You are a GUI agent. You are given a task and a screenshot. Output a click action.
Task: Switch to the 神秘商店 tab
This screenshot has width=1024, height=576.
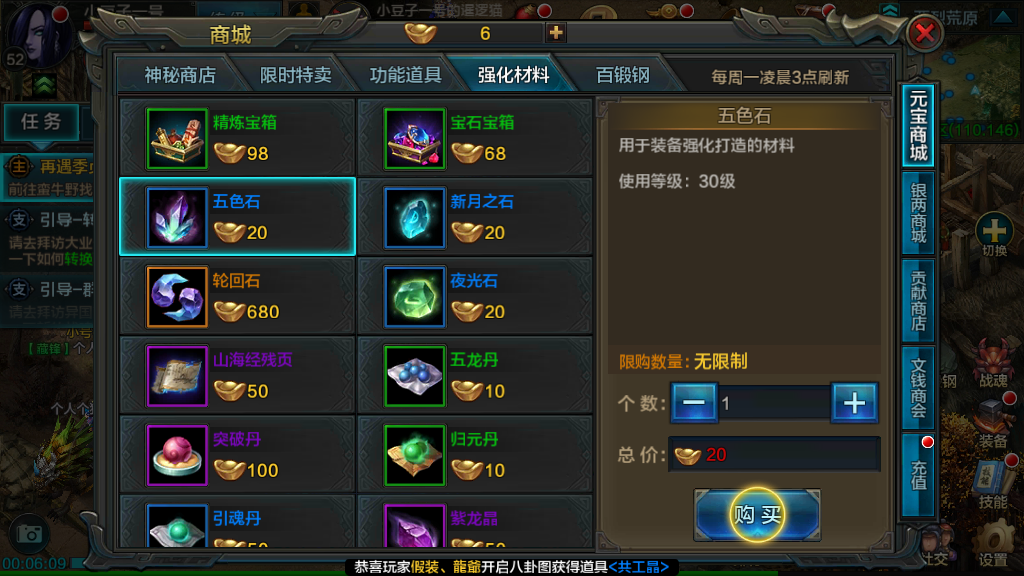pos(180,75)
